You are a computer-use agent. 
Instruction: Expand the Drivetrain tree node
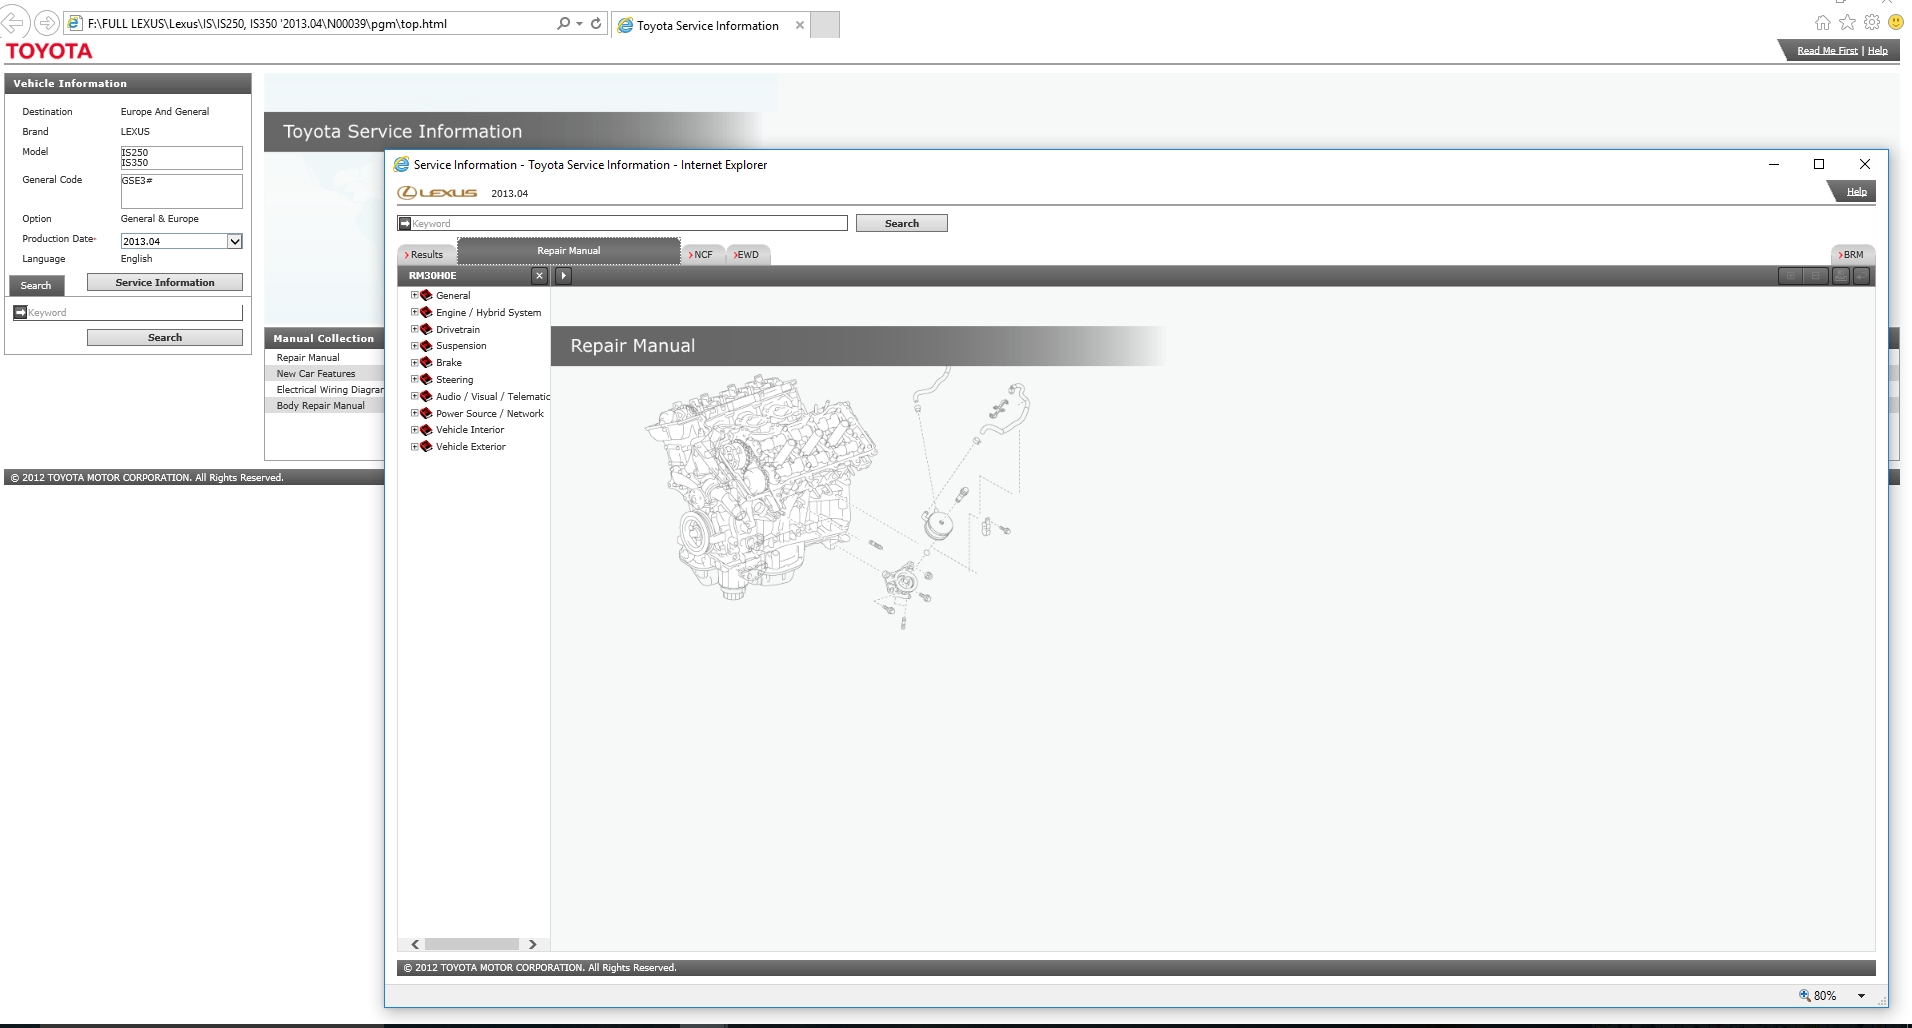(415, 329)
